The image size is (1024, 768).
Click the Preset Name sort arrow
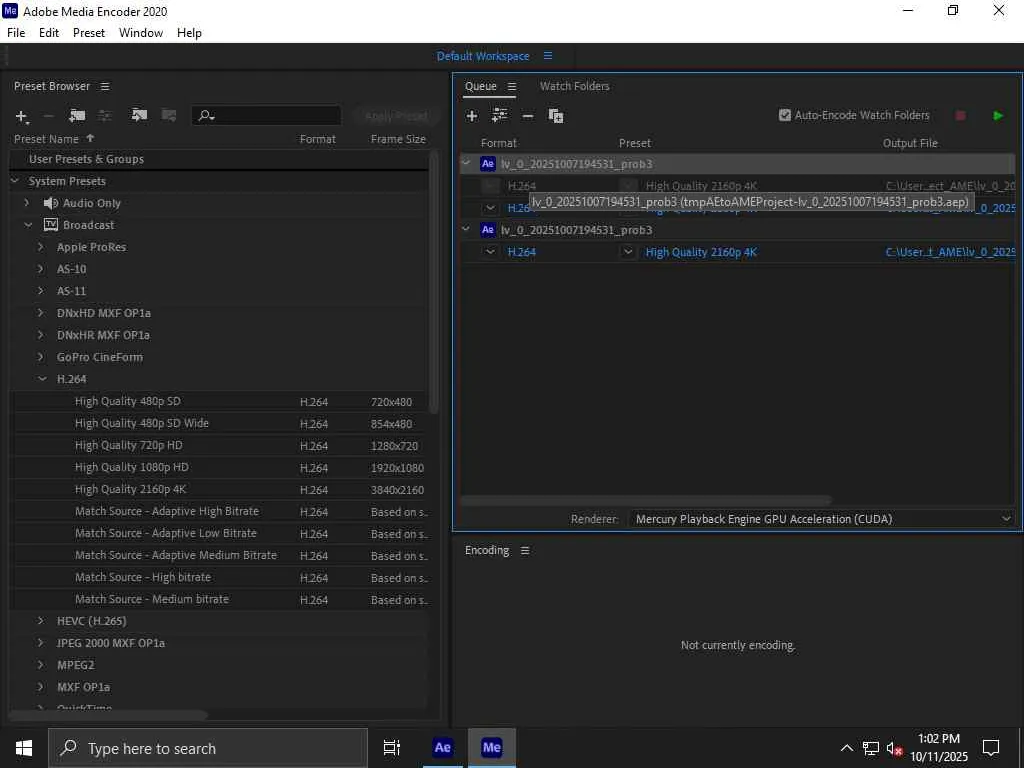click(x=90, y=138)
